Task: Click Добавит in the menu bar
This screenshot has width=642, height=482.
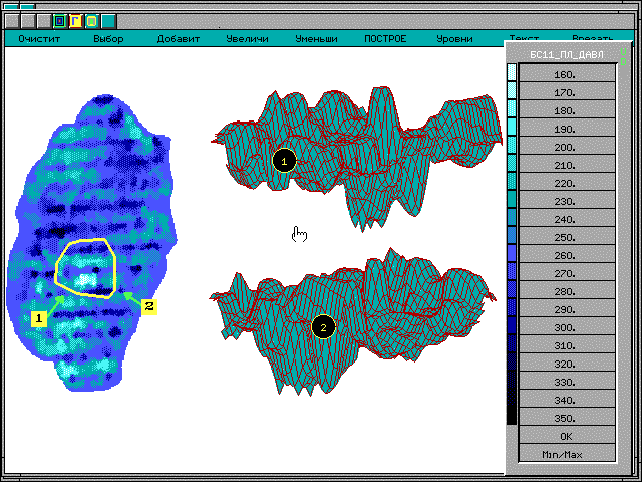Action: tap(178, 39)
